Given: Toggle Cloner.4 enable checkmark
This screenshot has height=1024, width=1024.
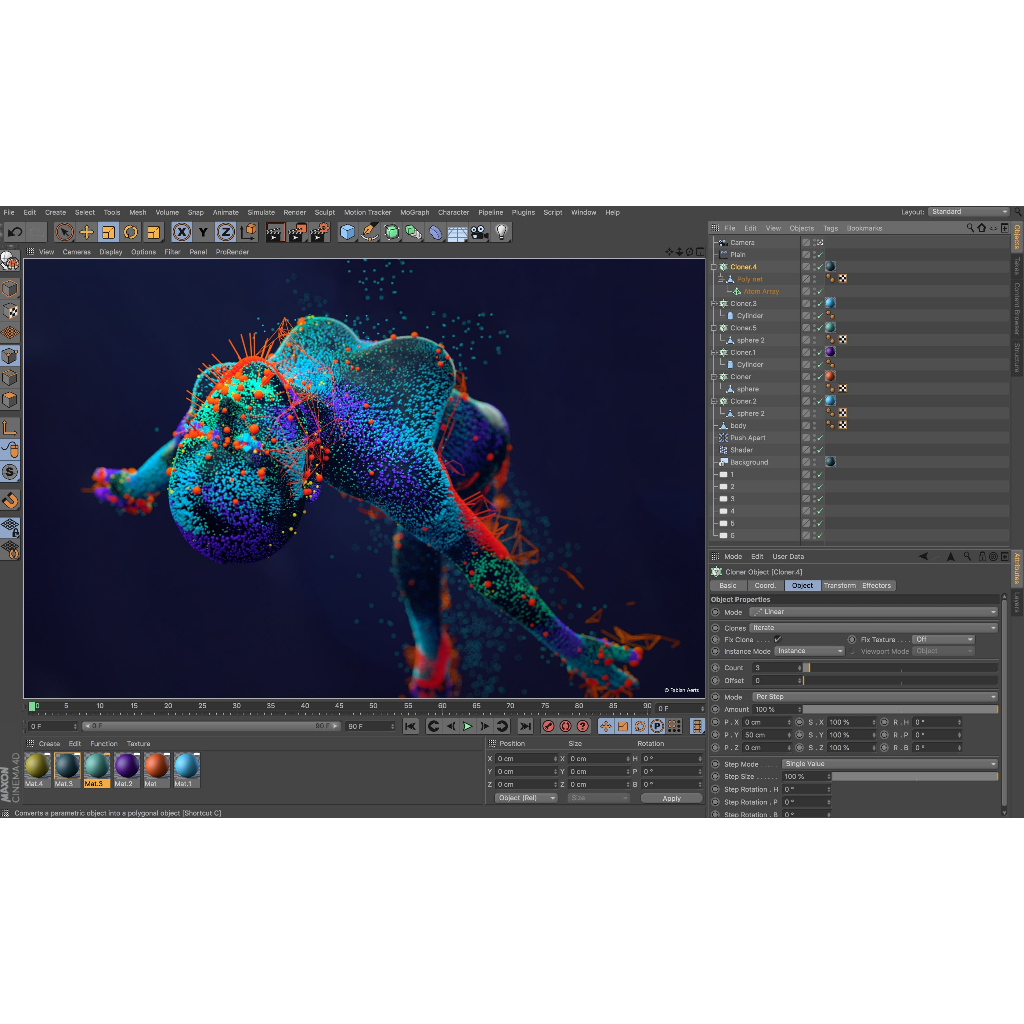Looking at the screenshot, I should pyautogui.click(x=820, y=267).
